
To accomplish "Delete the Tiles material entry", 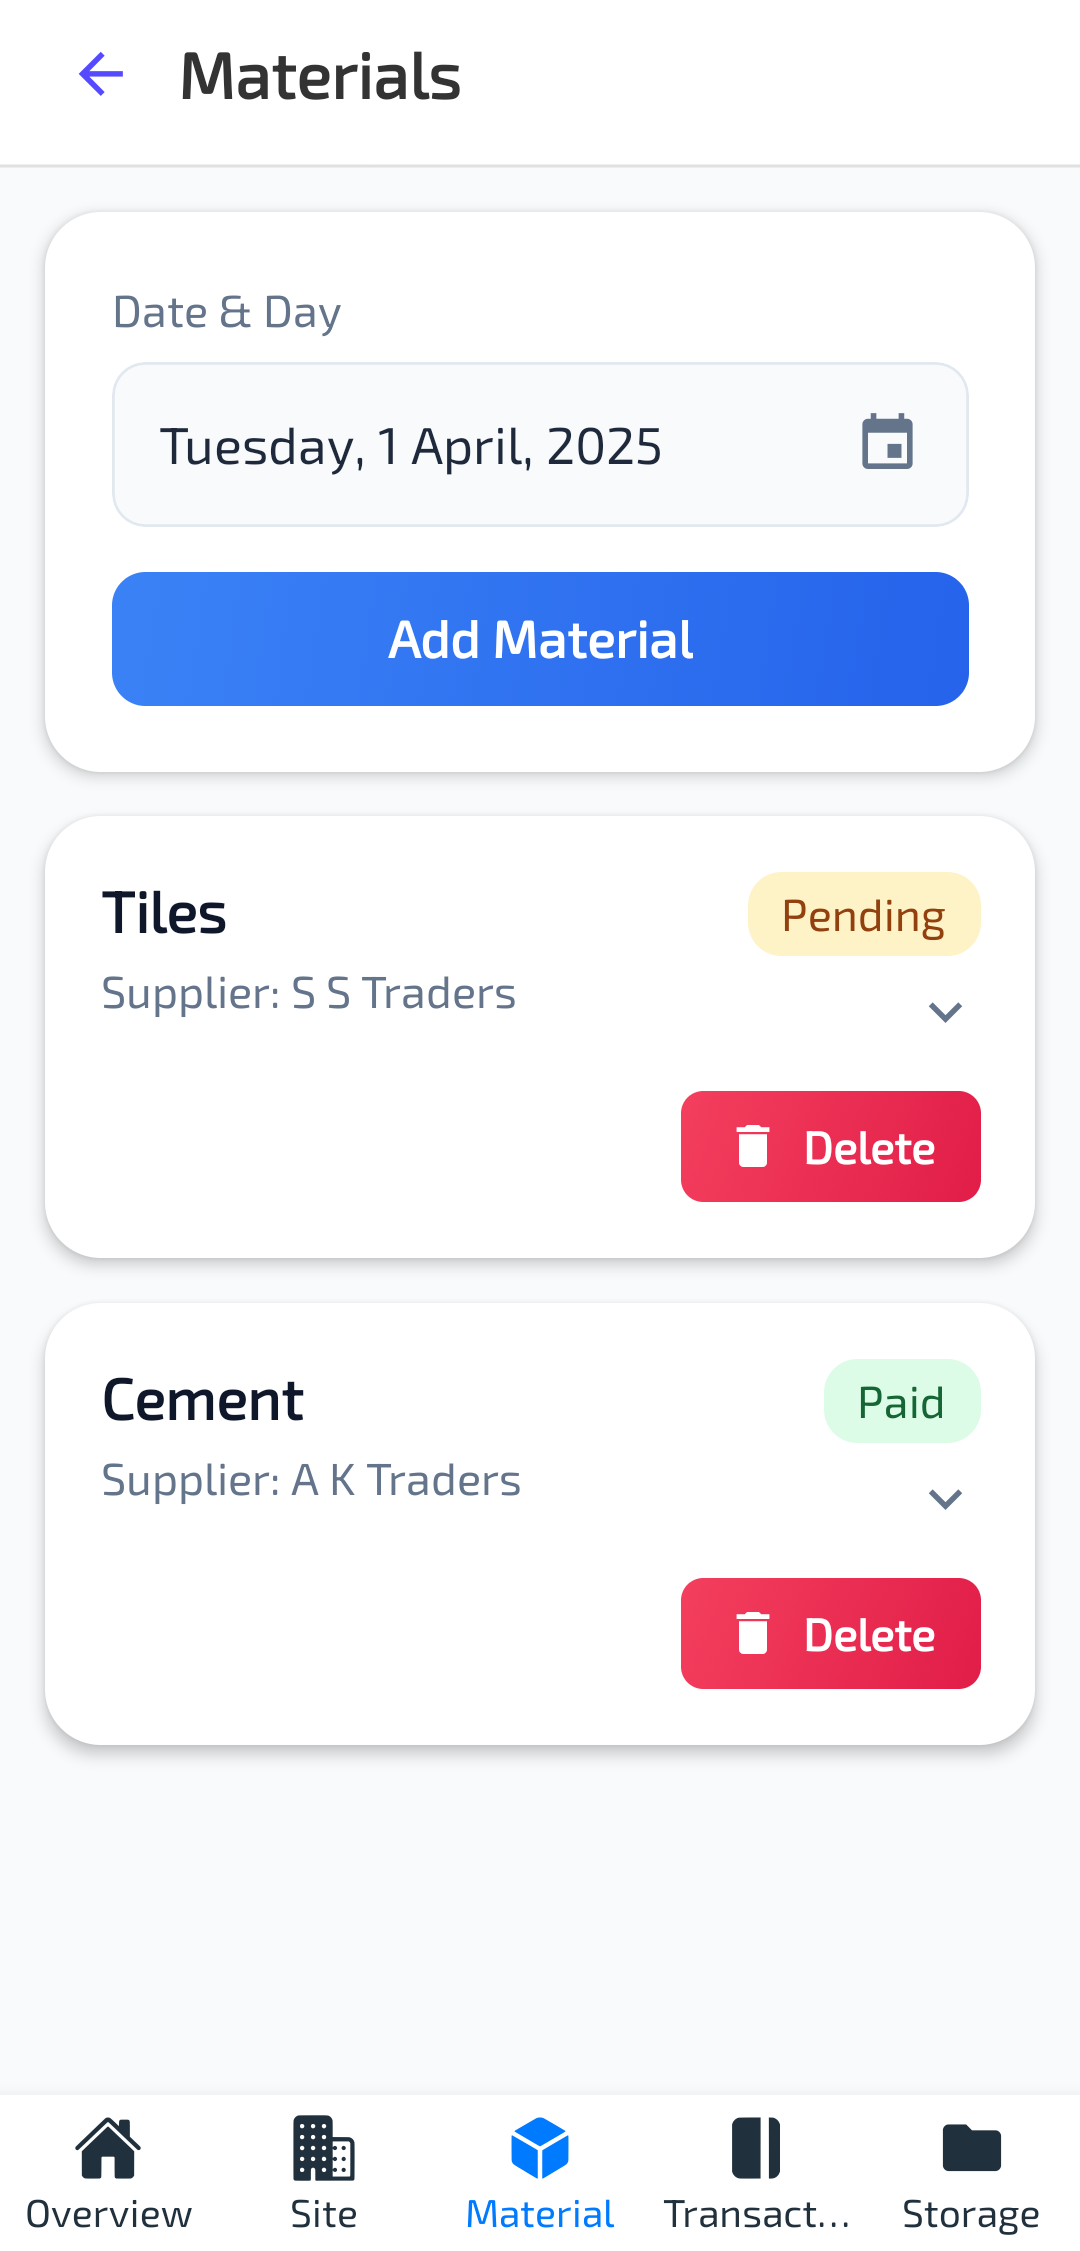I will click(831, 1147).
